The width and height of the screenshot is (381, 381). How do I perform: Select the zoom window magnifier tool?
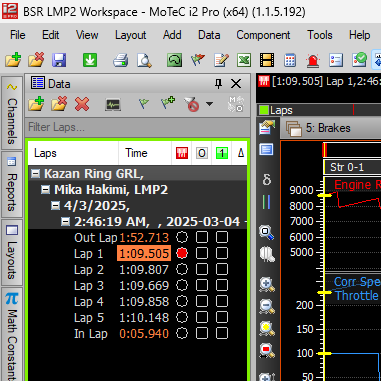pos(267,232)
